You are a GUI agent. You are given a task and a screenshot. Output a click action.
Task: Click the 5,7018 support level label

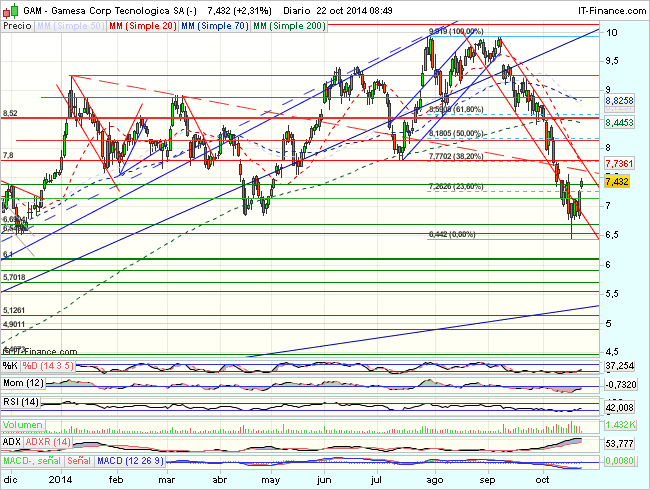tap(14, 277)
